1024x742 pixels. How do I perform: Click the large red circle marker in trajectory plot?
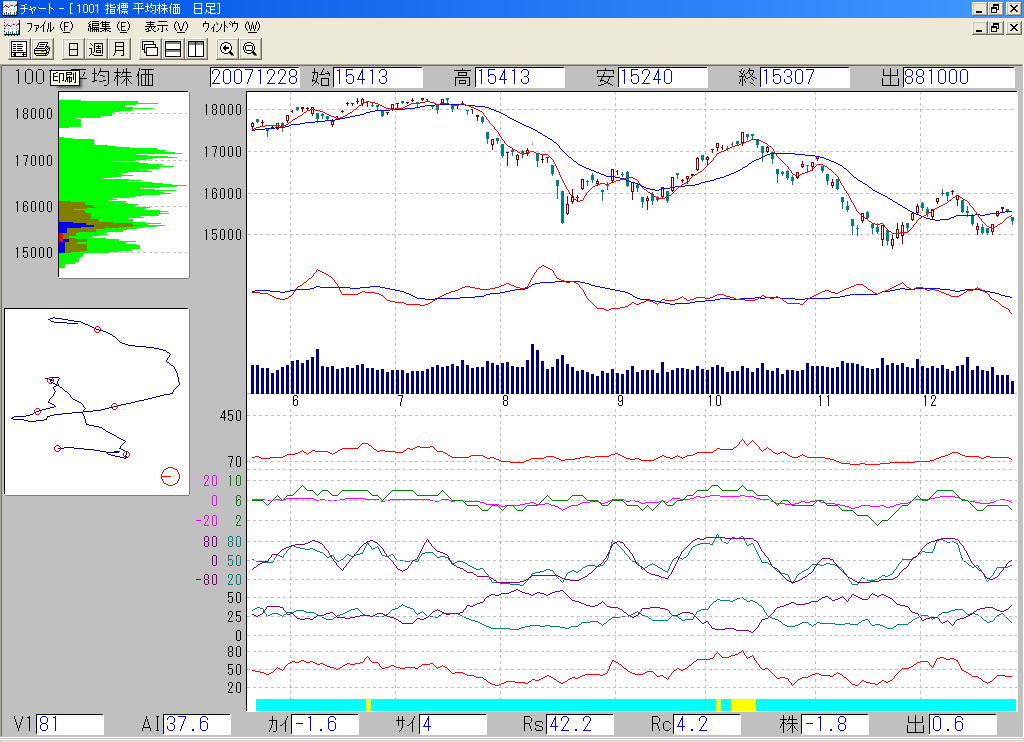click(x=170, y=477)
